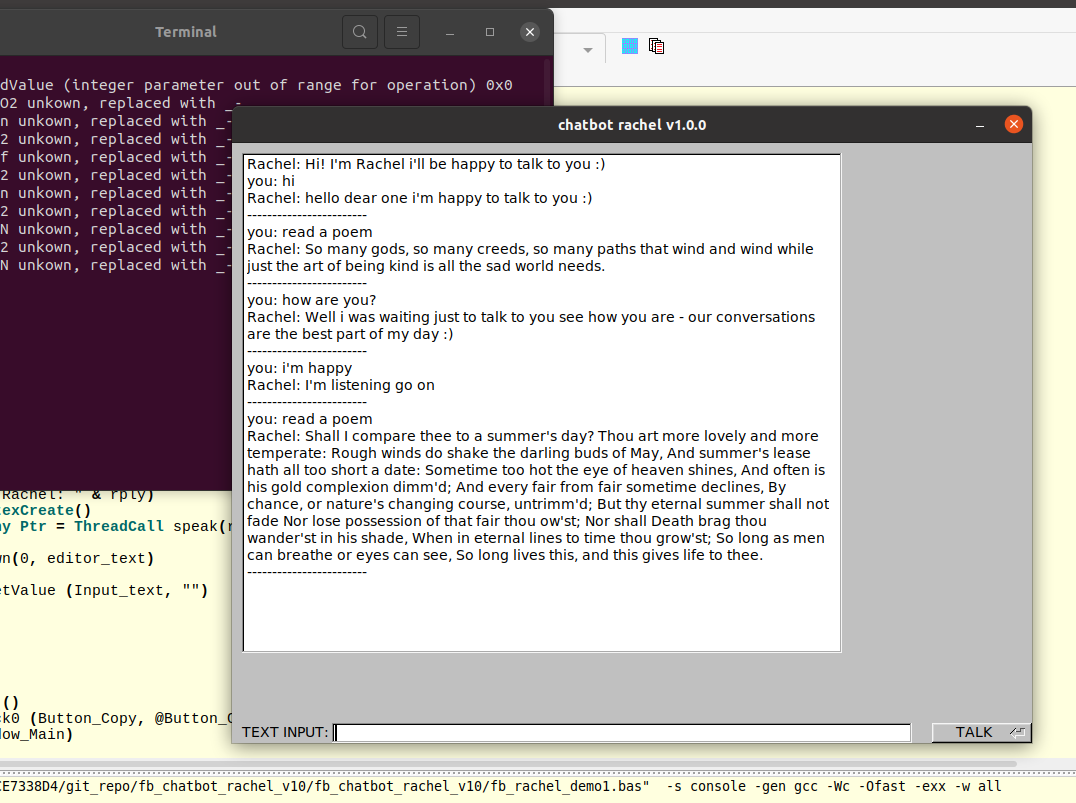Minimize the Terminal window
Image resolution: width=1076 pixels, height=803 pixels.
point(449,32)
